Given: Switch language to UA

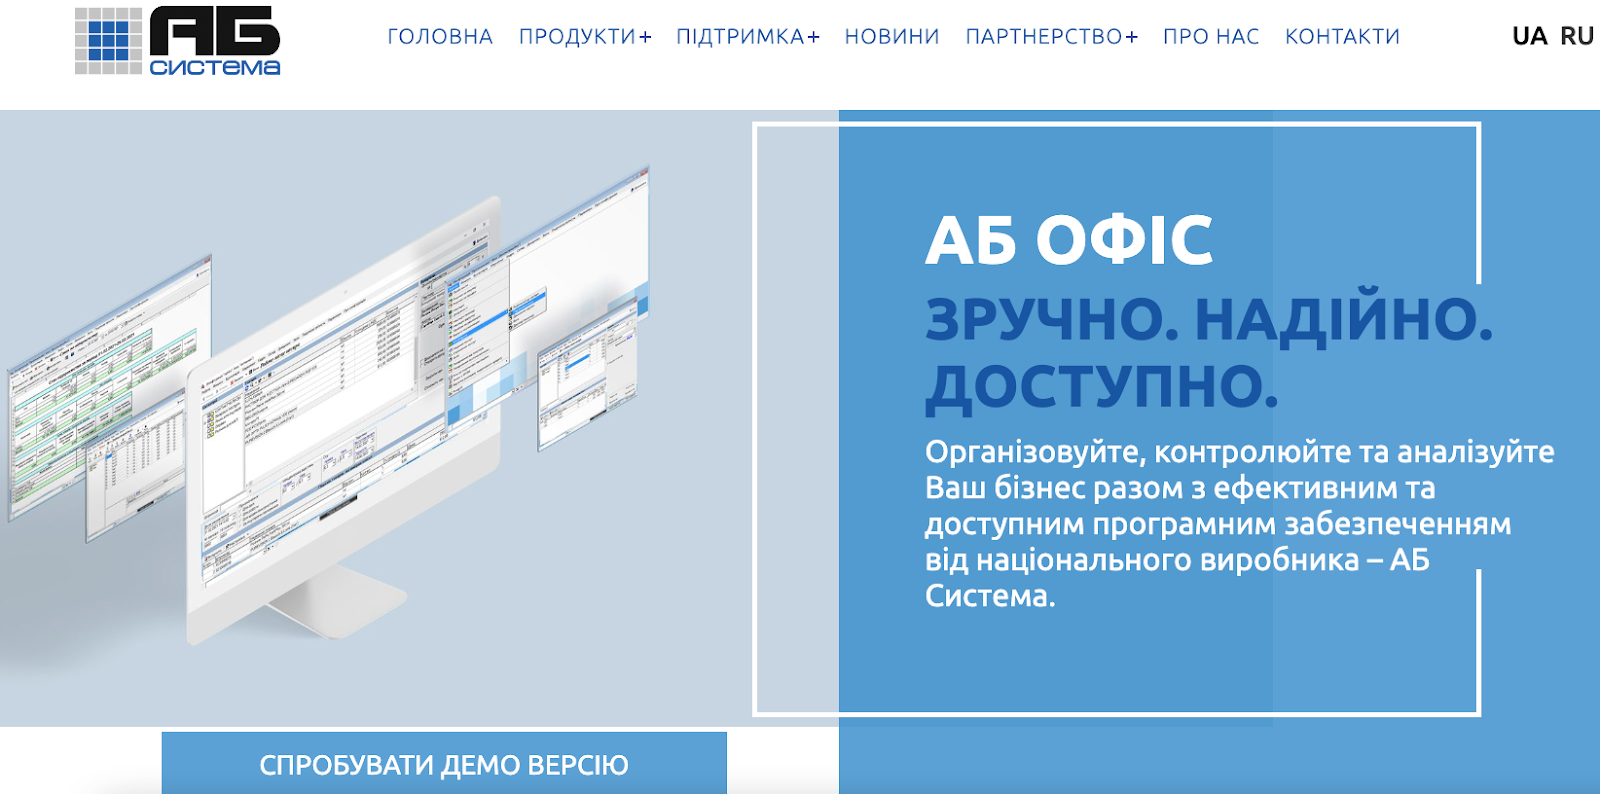Looking at the screenshot, I should 1529,36.
